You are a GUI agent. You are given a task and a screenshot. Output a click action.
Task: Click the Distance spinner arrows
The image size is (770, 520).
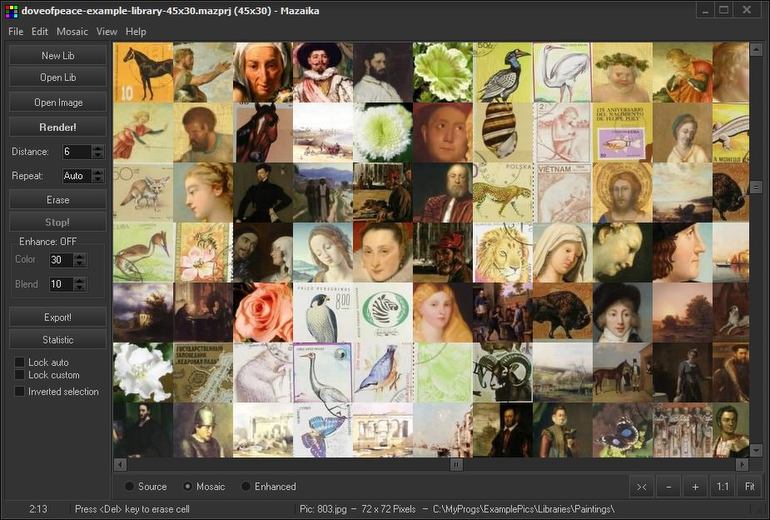pos(98,152)
